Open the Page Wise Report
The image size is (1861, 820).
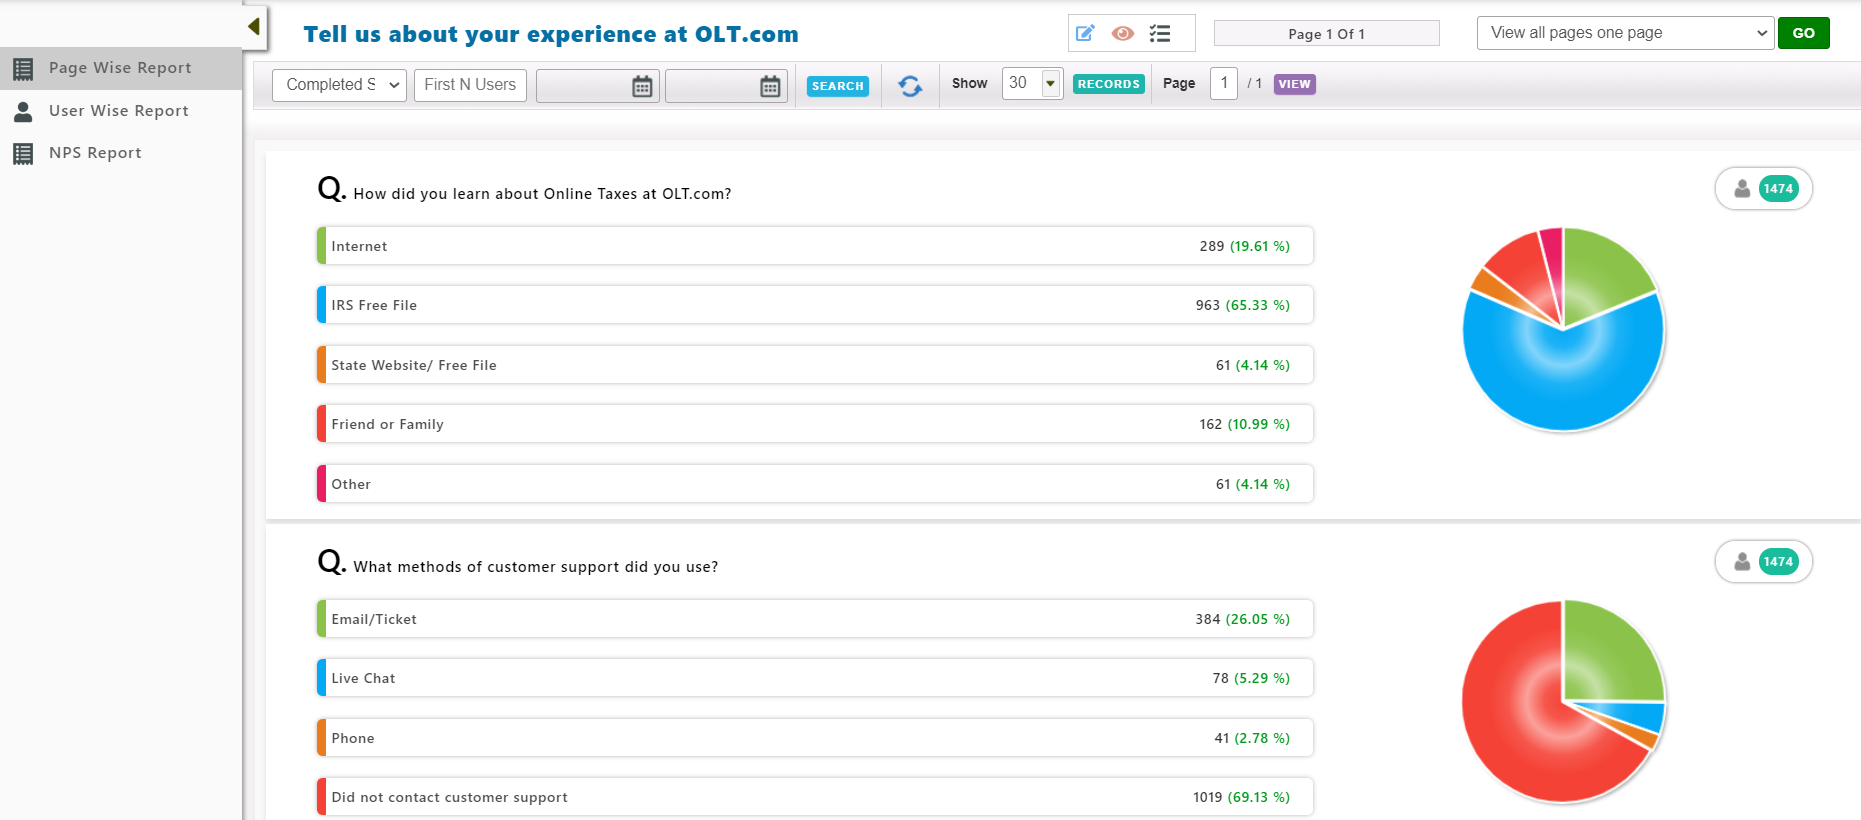[x=120, y=68]
